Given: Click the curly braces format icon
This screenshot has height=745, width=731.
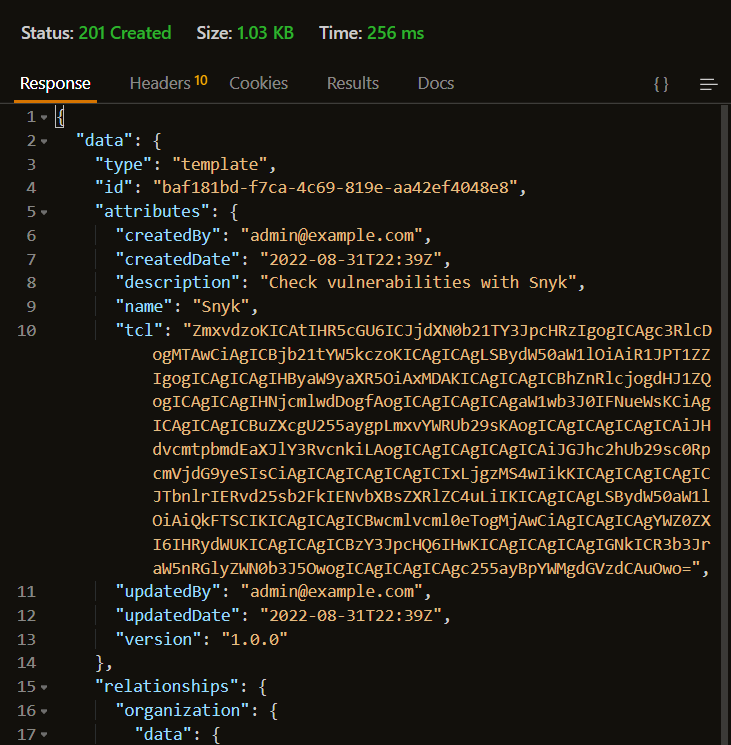Looking at the screenshot, I should click(x=661, y=84).
